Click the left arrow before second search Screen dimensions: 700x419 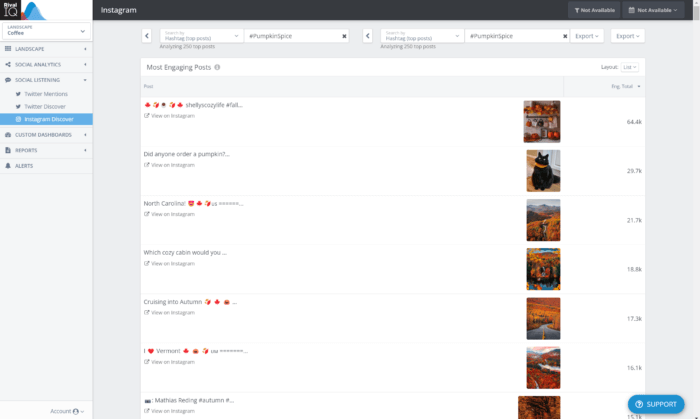pyautogui.click(x=367, y=36)
